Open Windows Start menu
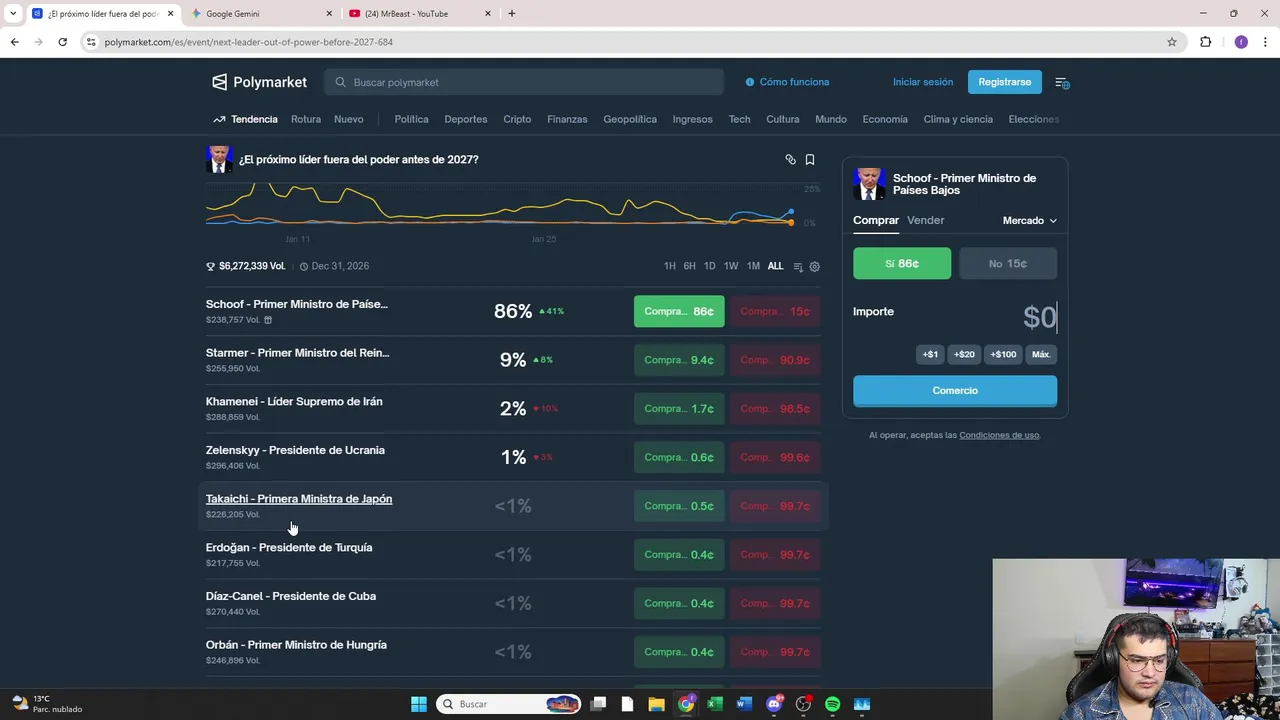Screen dimensions: 1280x720 click(419, 704)
